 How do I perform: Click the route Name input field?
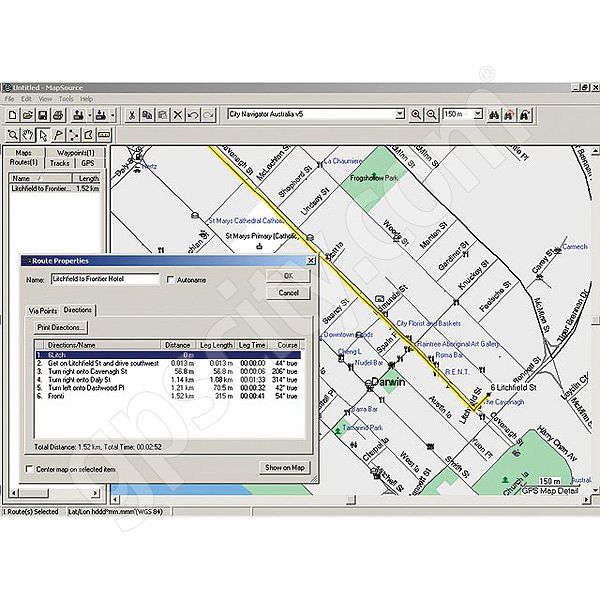[x=105, y=280]
